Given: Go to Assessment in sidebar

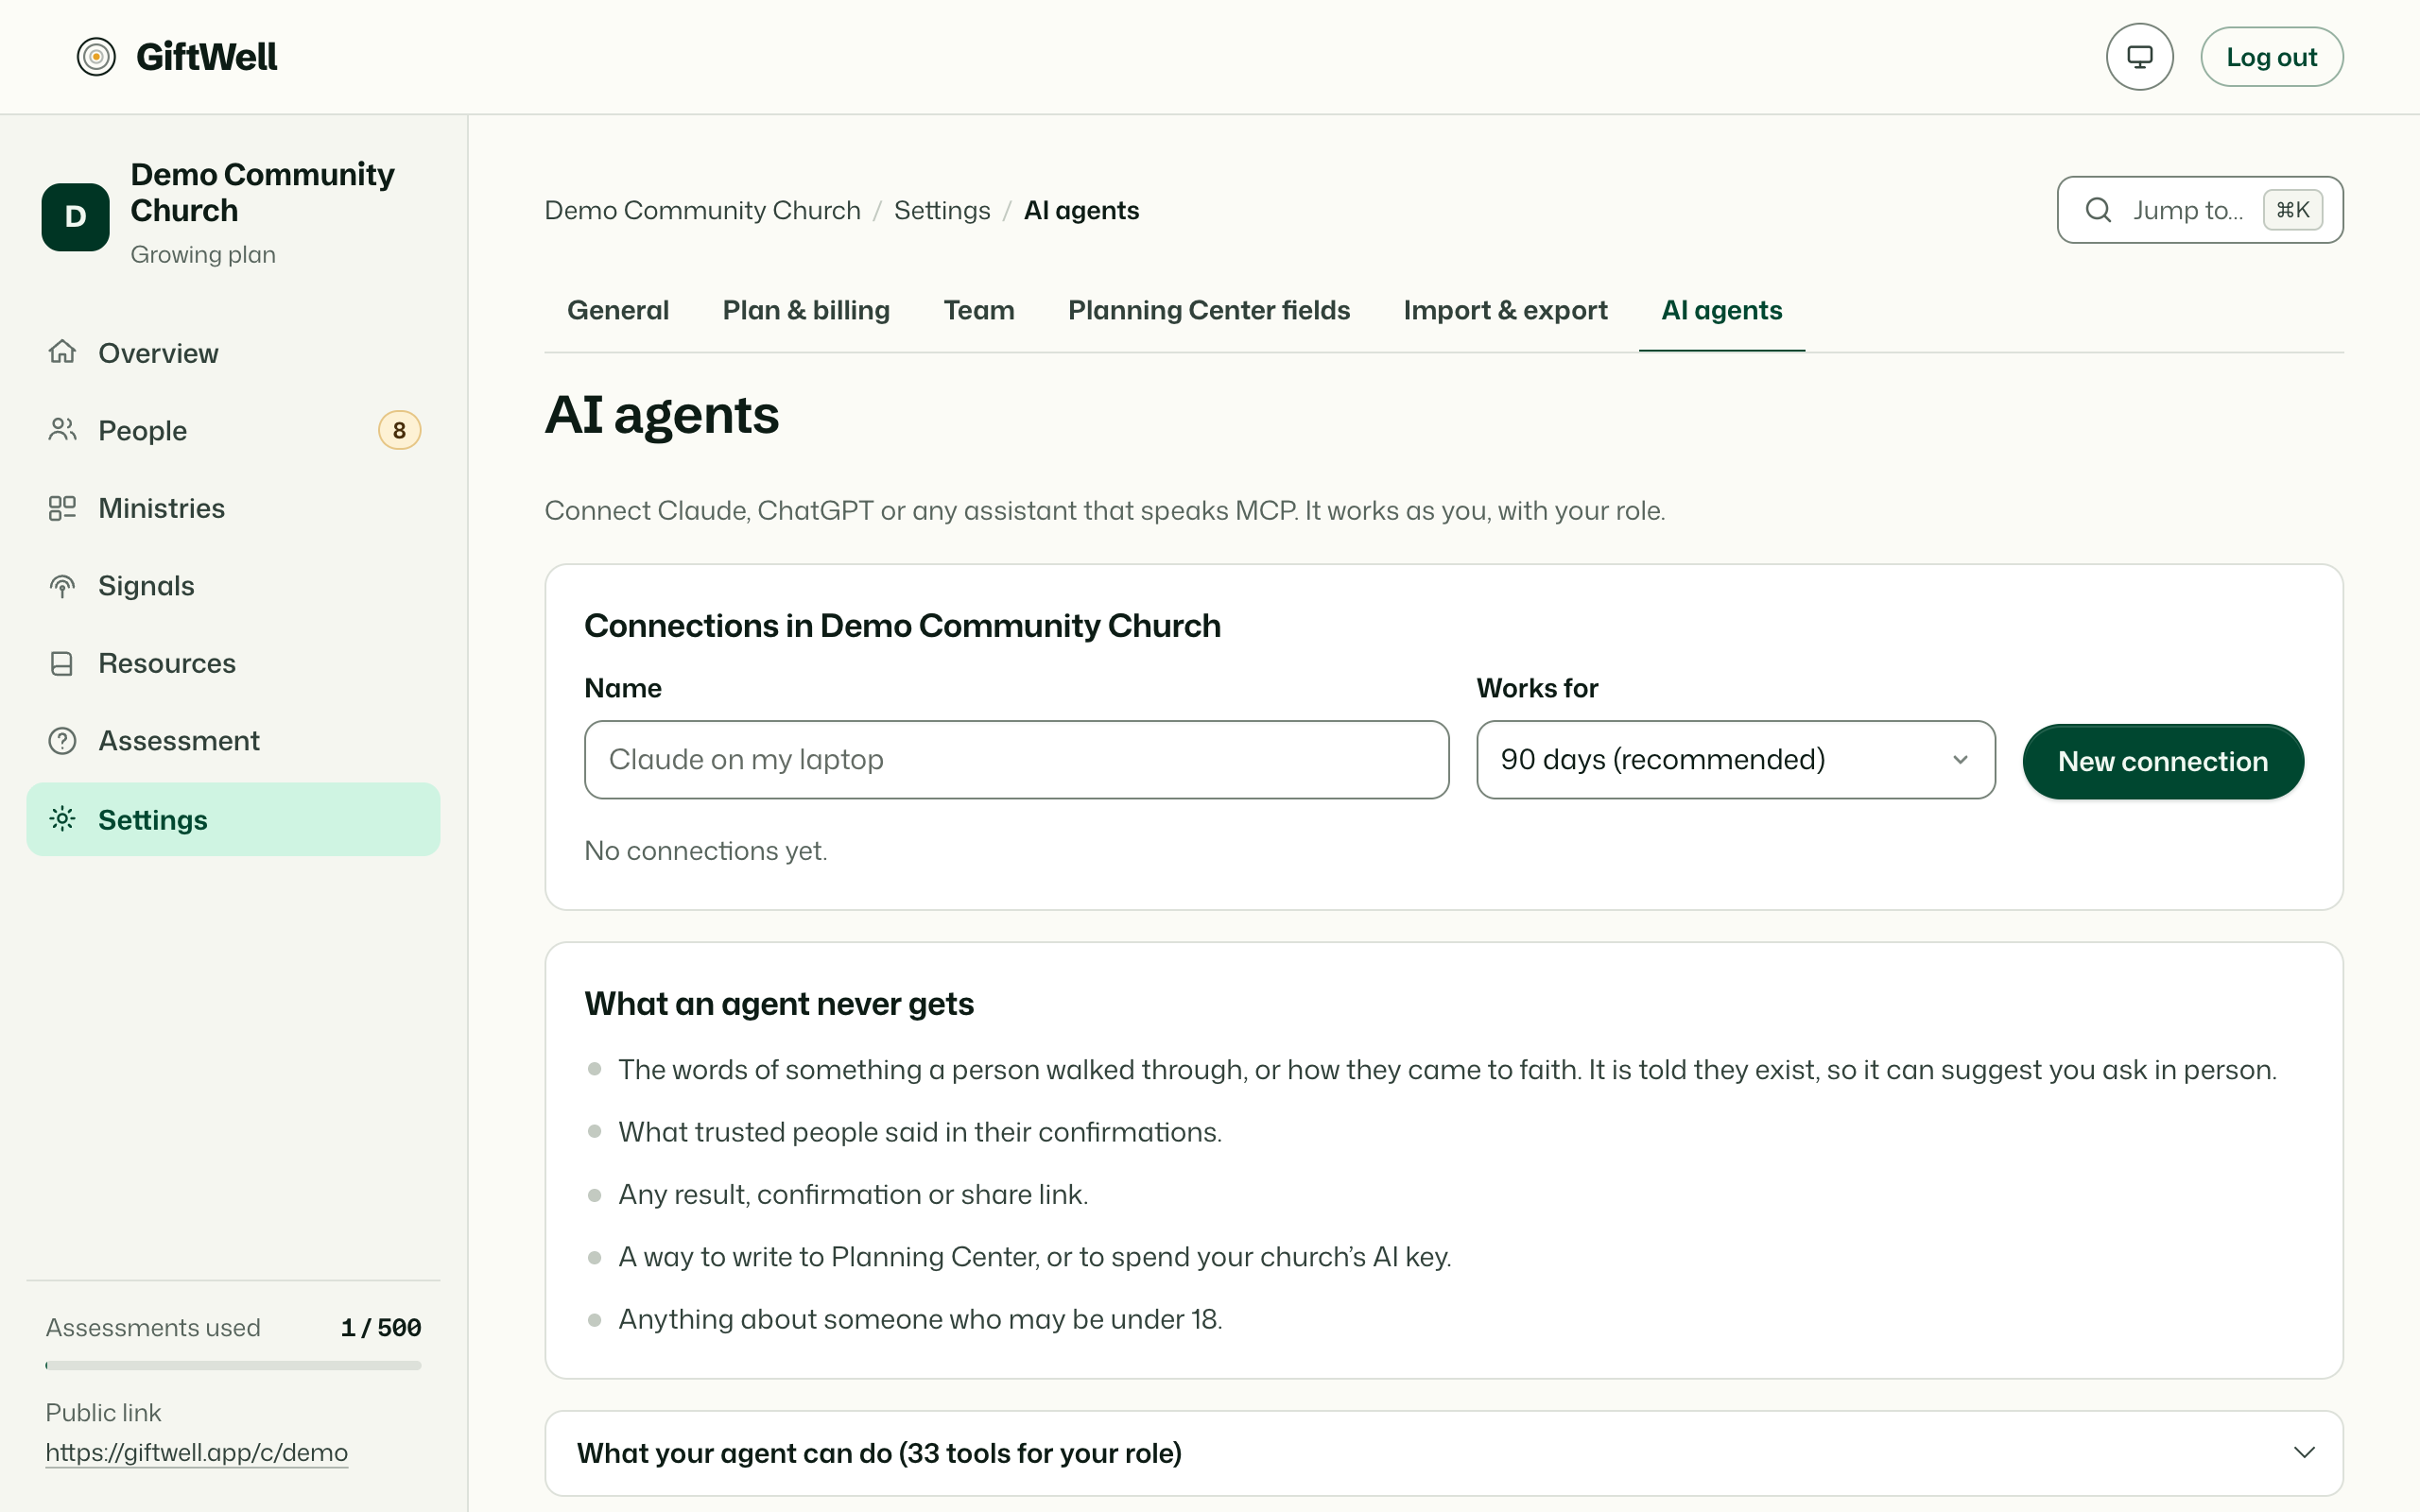Looking at the screenshot, I should [x=233, y=741].
